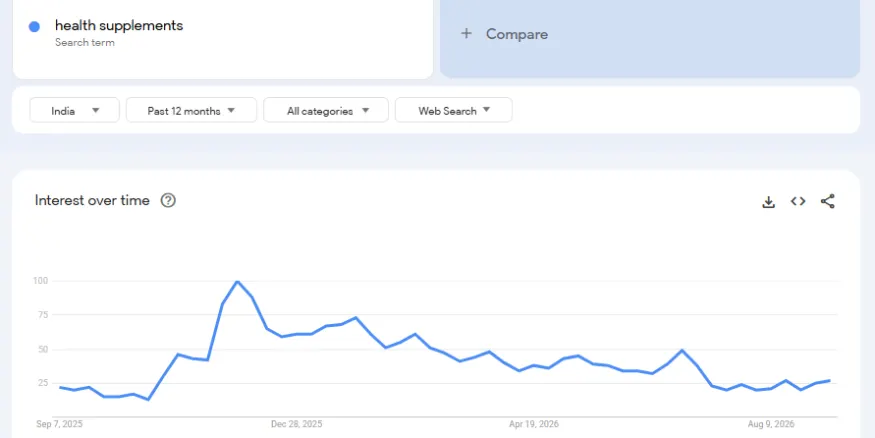This screenshot has width=875, height=438.
Task: Open the All categories dropdown
Action: point(326,110)
